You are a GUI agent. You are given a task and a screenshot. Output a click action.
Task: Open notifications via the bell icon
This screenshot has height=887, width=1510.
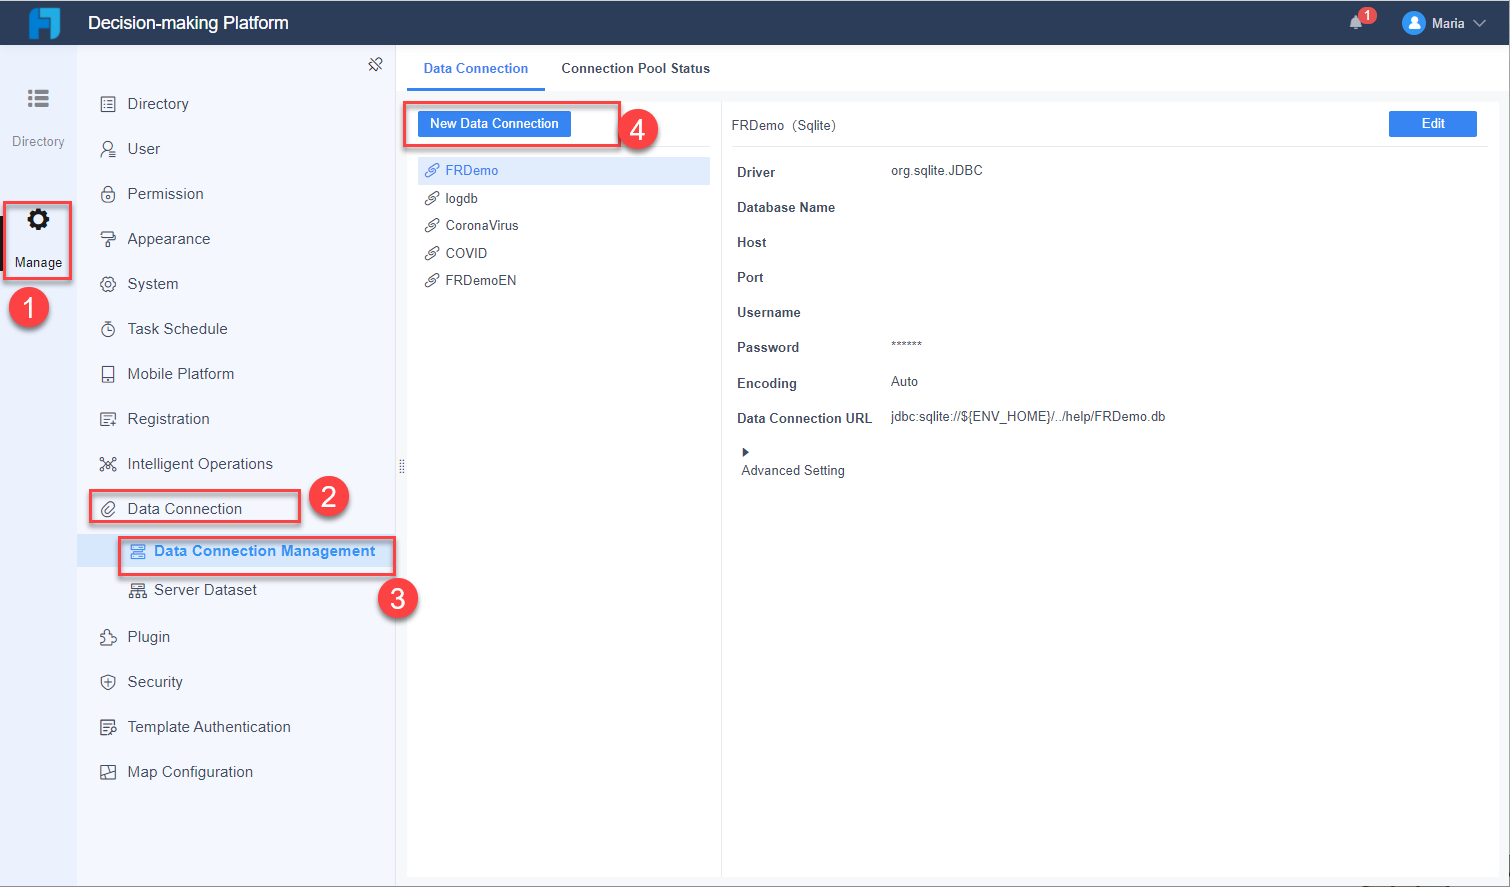1353,22
